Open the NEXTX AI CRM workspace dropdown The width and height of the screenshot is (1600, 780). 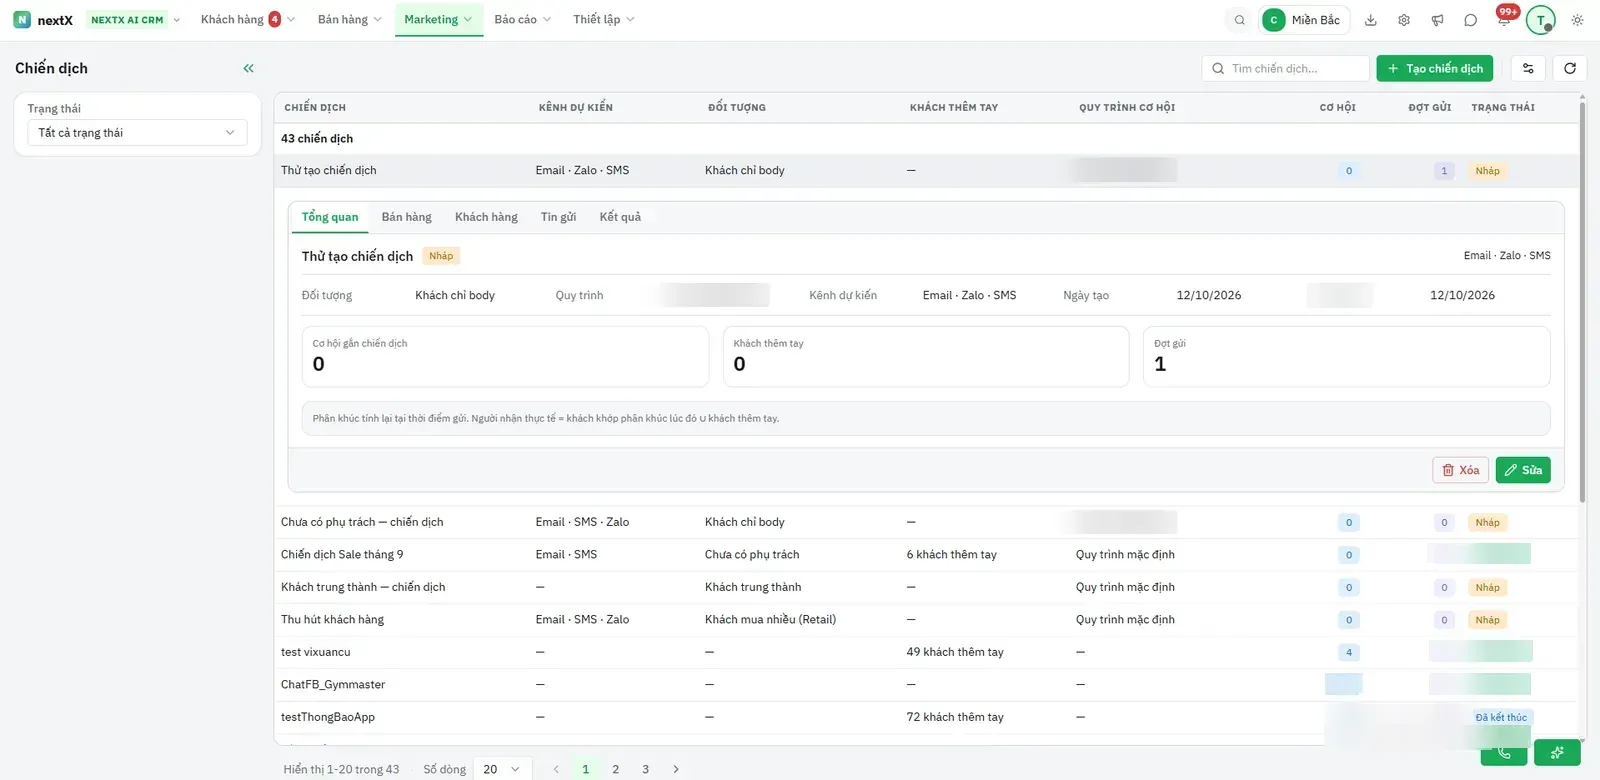click(135, 20)
